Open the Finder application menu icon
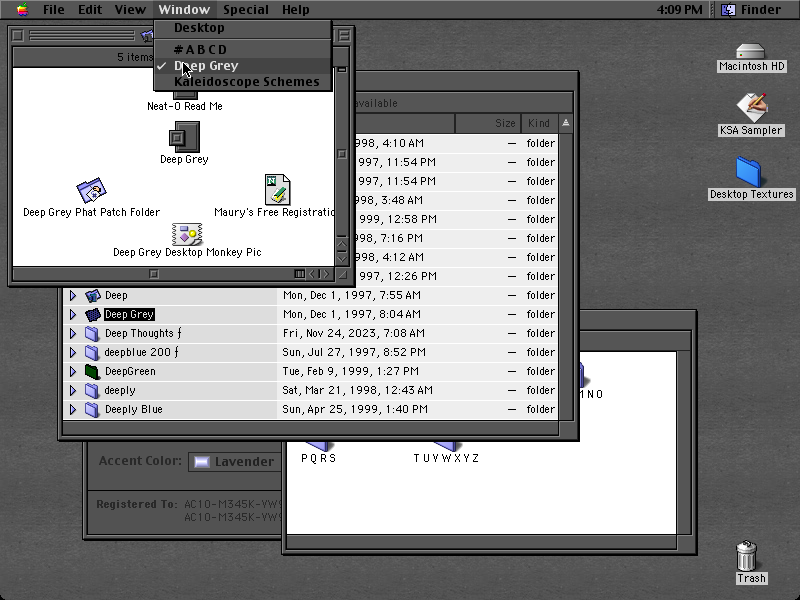The image size is (800, 600). click(x=729, y=10)
